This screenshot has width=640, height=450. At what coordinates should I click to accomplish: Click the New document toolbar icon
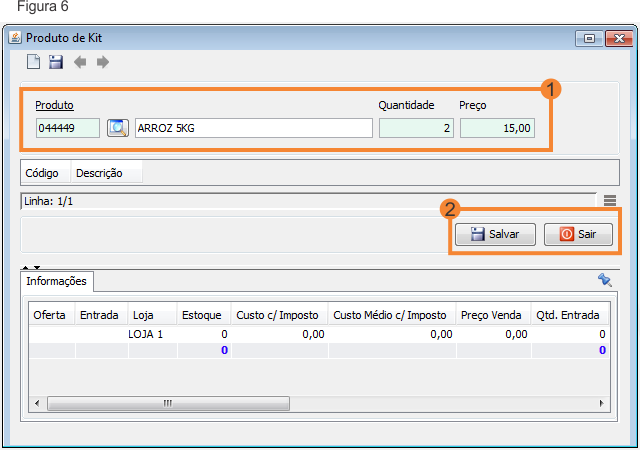click(x=34, y=63)
